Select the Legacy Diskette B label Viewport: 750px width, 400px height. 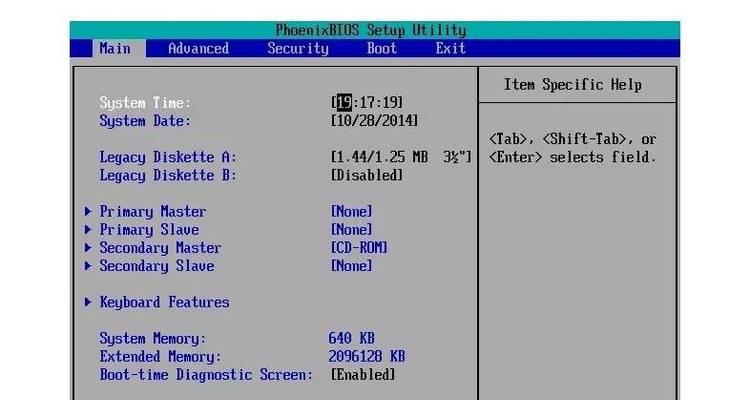click(x=168, y=175)
